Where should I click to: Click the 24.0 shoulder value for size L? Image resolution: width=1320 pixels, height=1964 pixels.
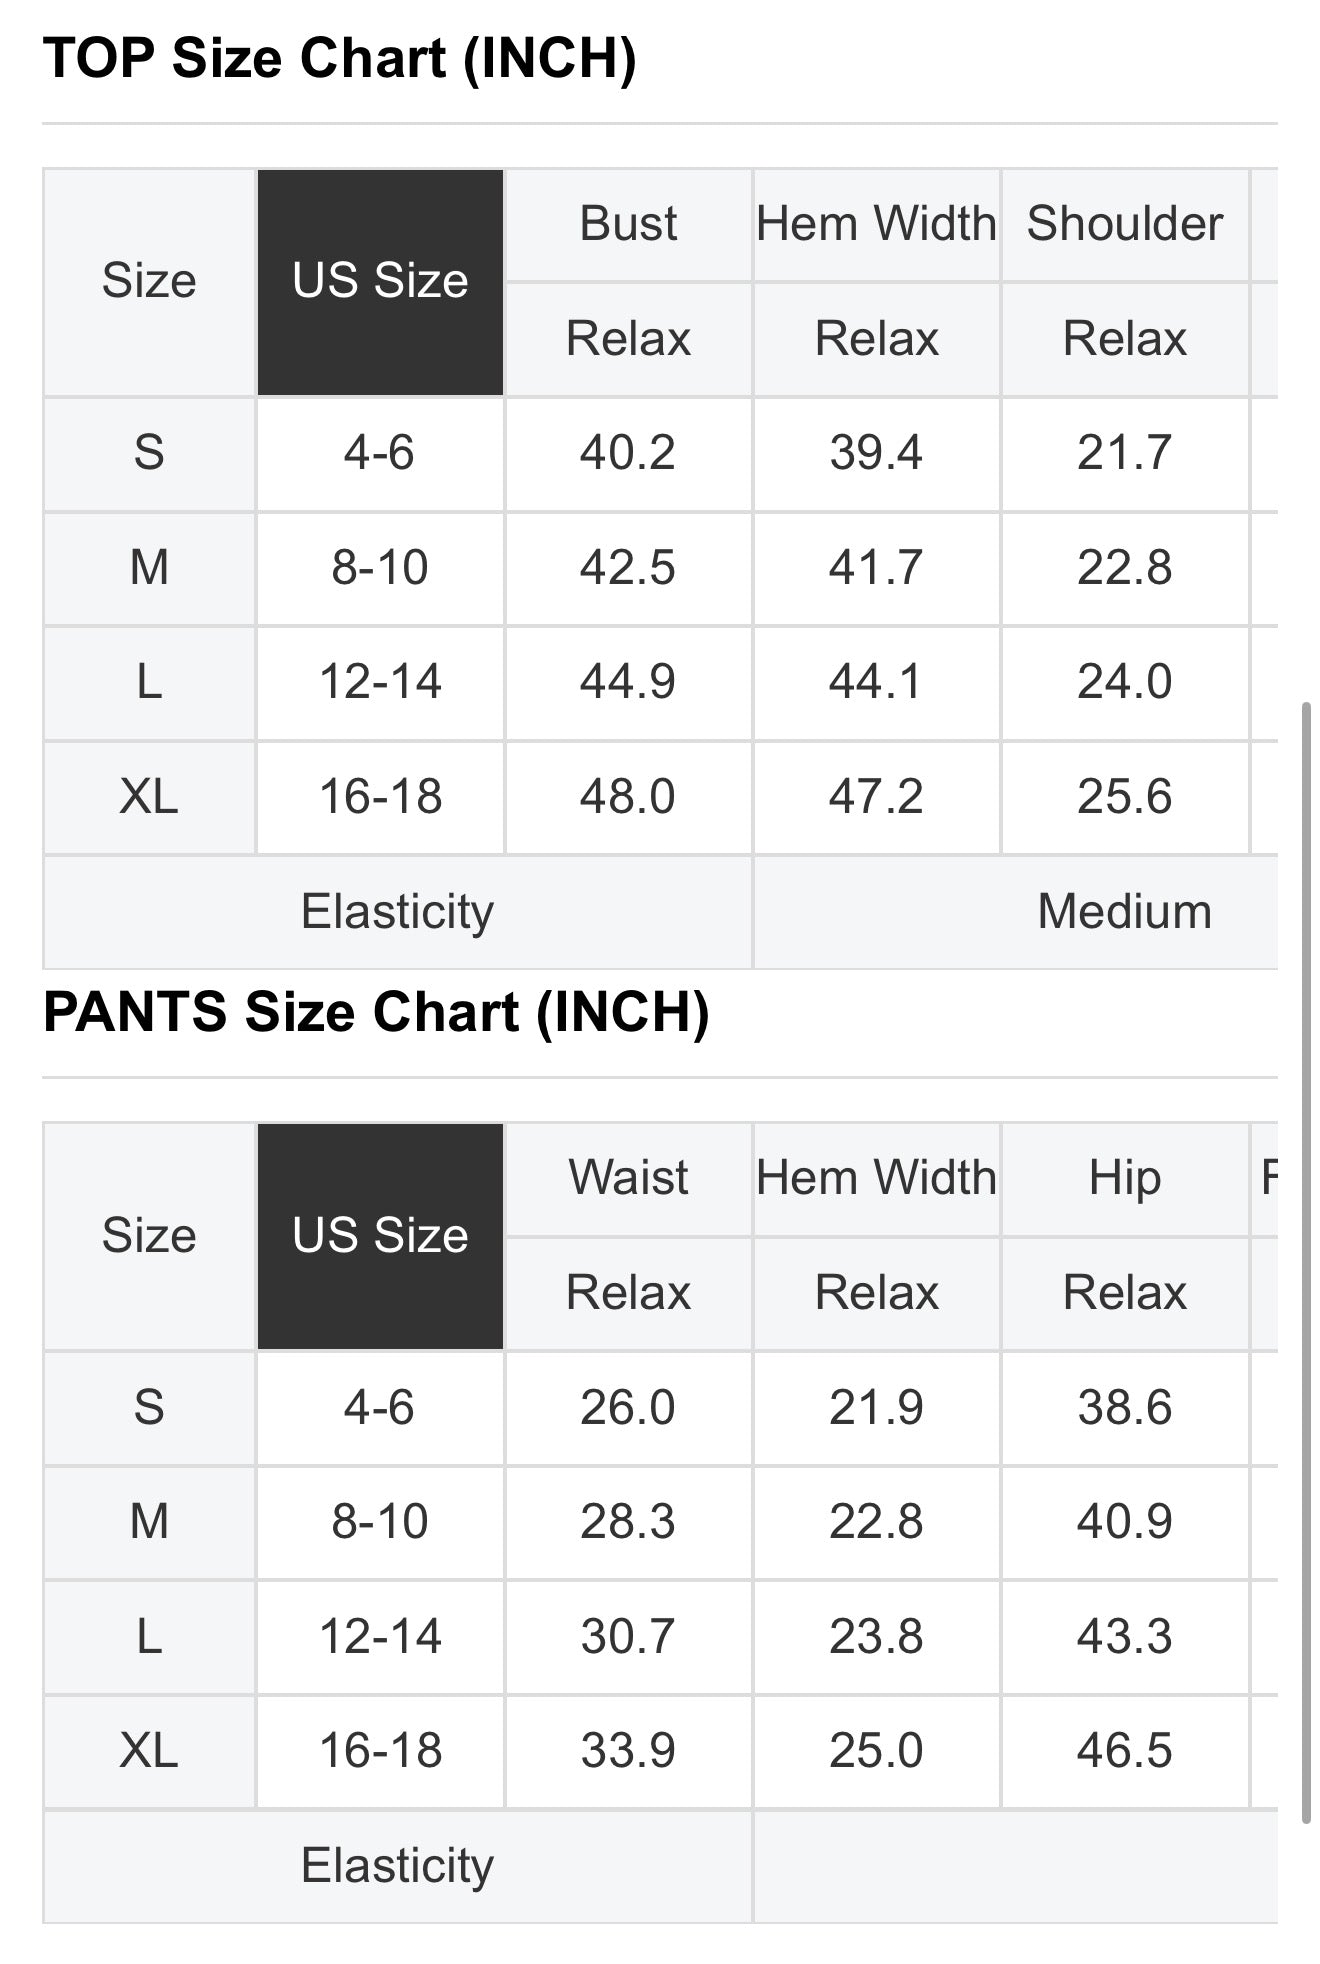pyautogui.click(x=1125, y=683)
